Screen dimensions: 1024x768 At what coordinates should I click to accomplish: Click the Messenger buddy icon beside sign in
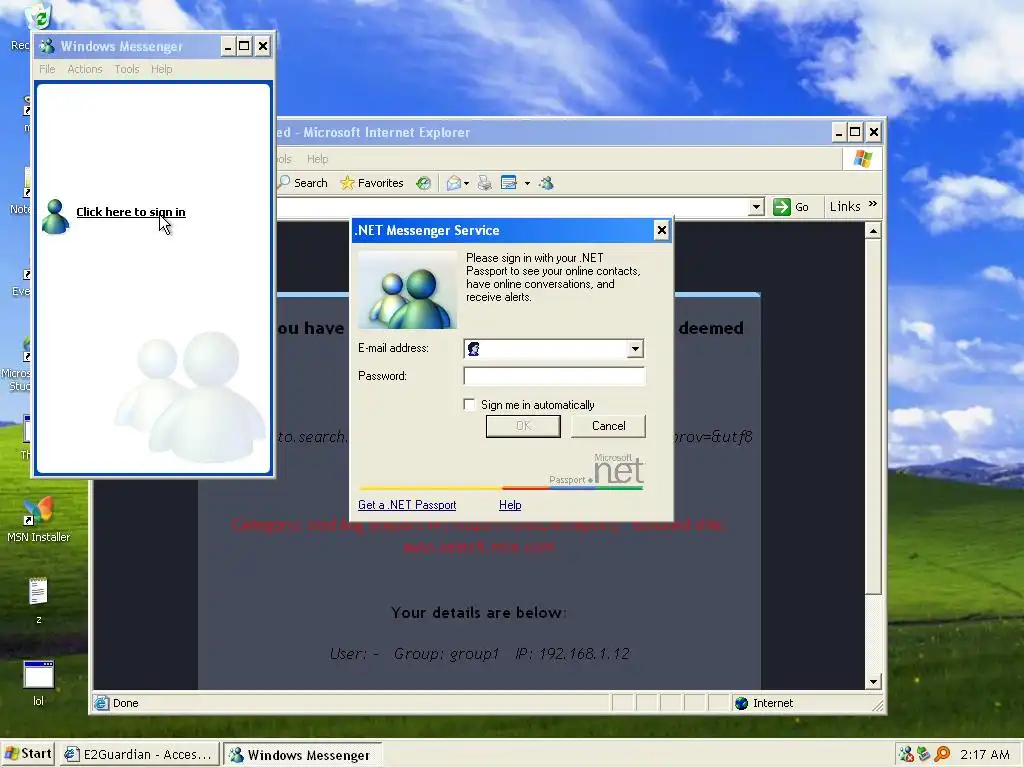pyautogui.click(x=56, y=216)
